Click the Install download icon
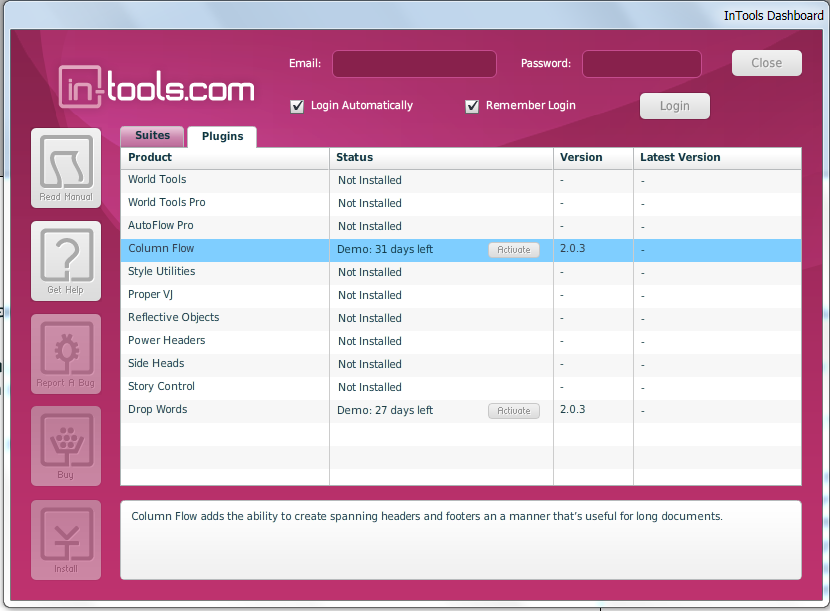830x611 pixels. pos(66,540)
